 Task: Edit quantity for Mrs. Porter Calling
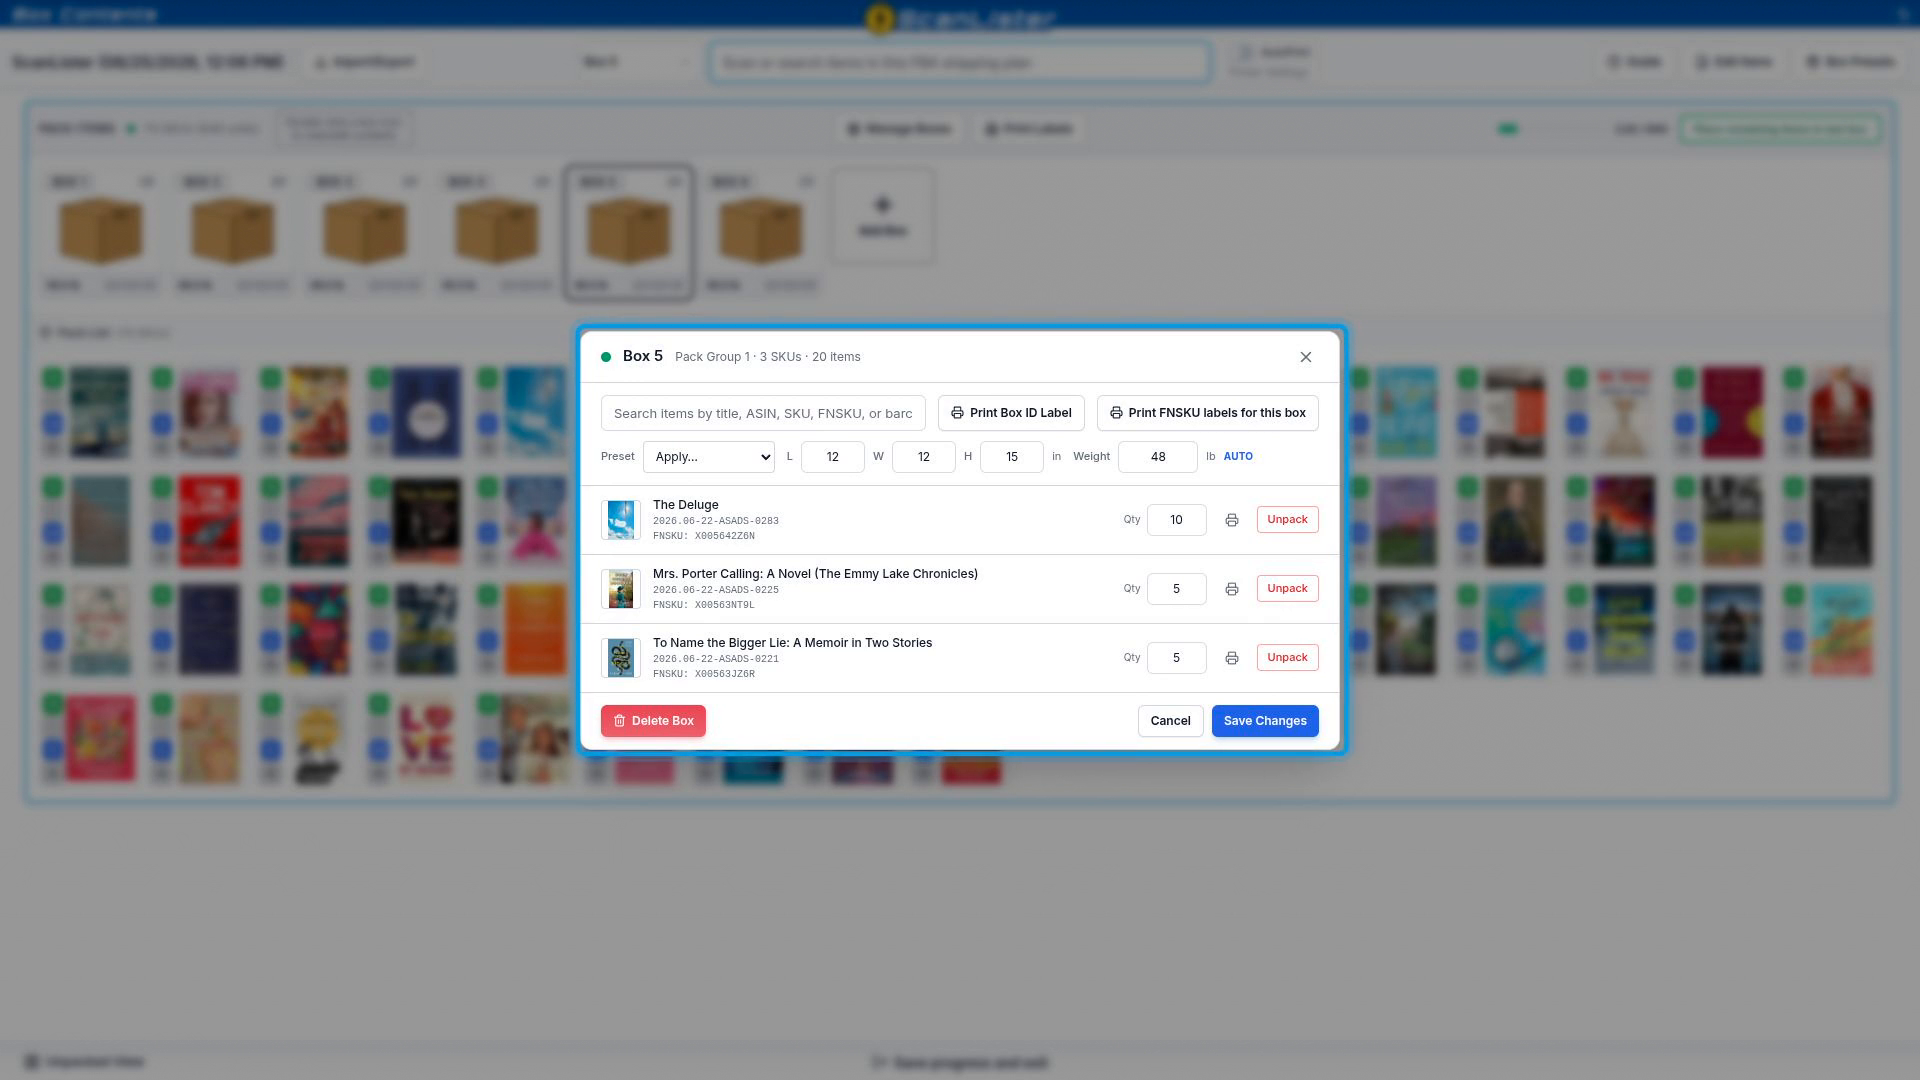pos(1176,589)
